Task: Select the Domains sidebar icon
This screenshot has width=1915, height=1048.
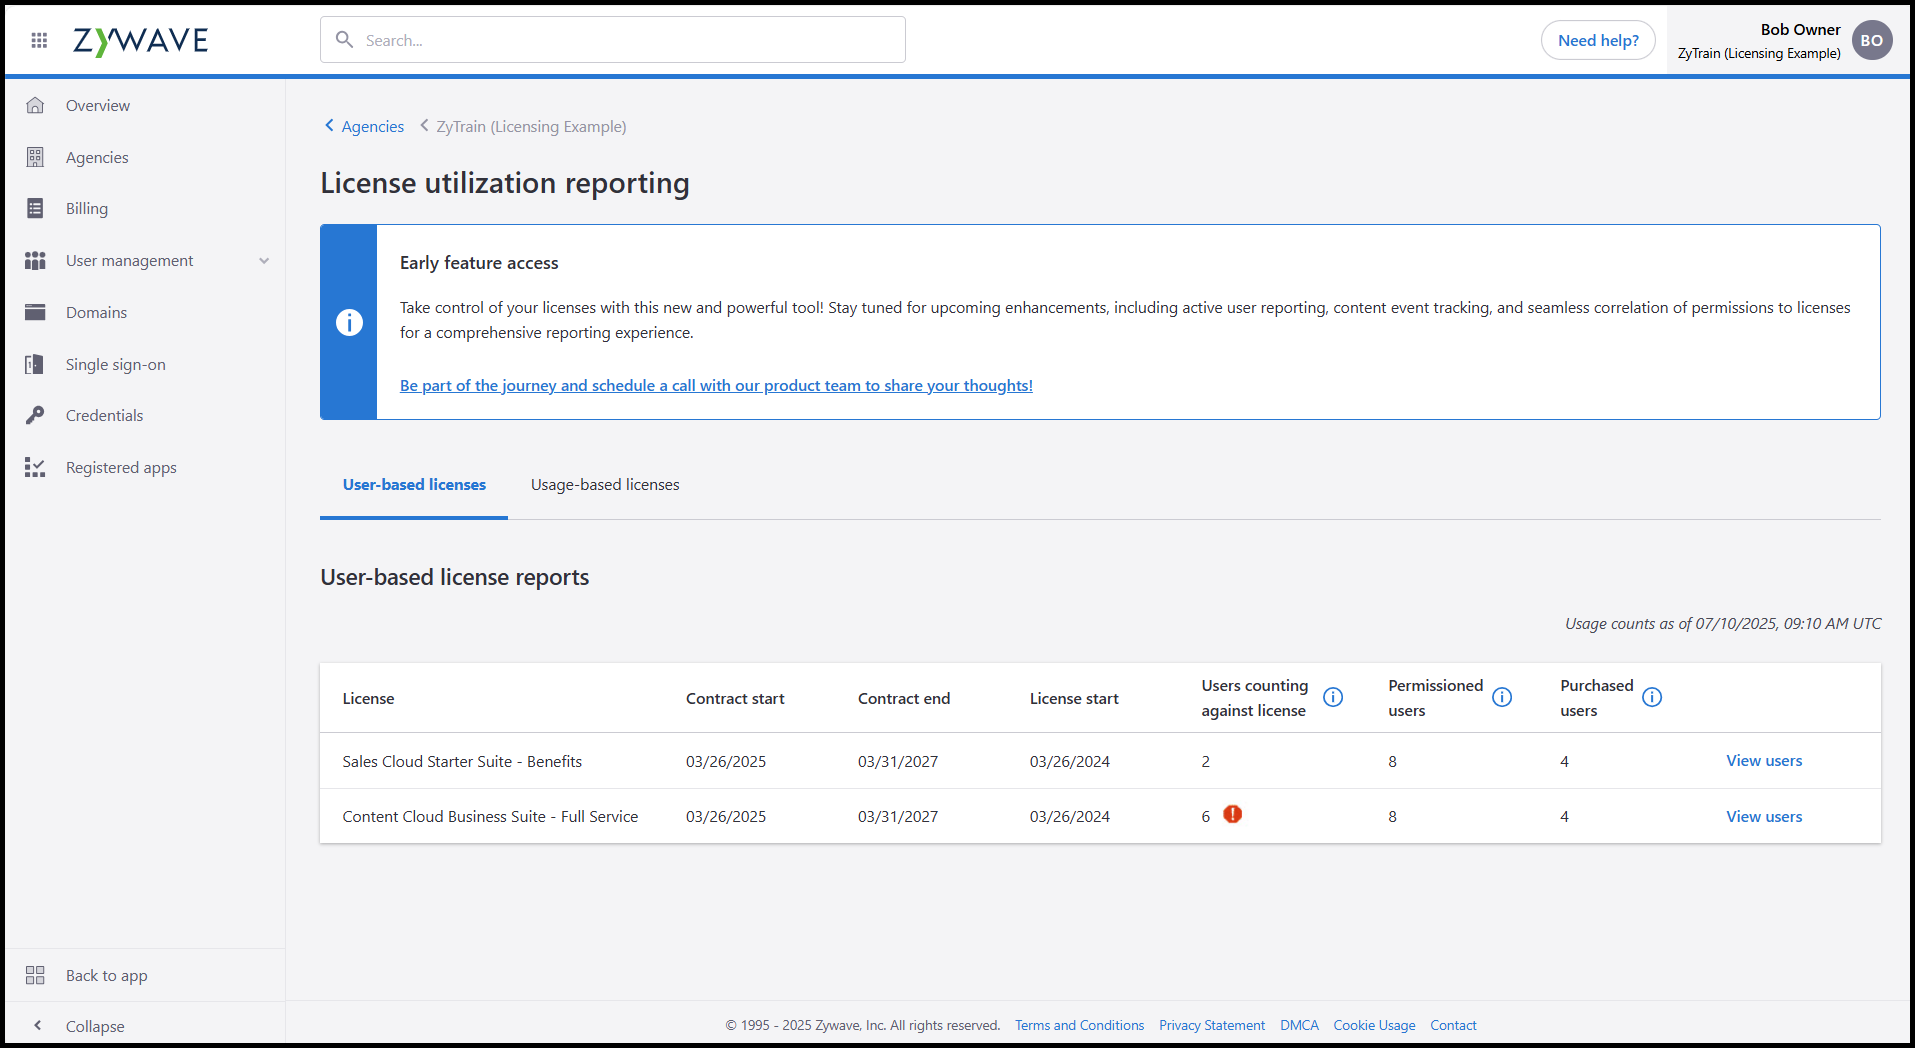Action: (x=35, y=312)
